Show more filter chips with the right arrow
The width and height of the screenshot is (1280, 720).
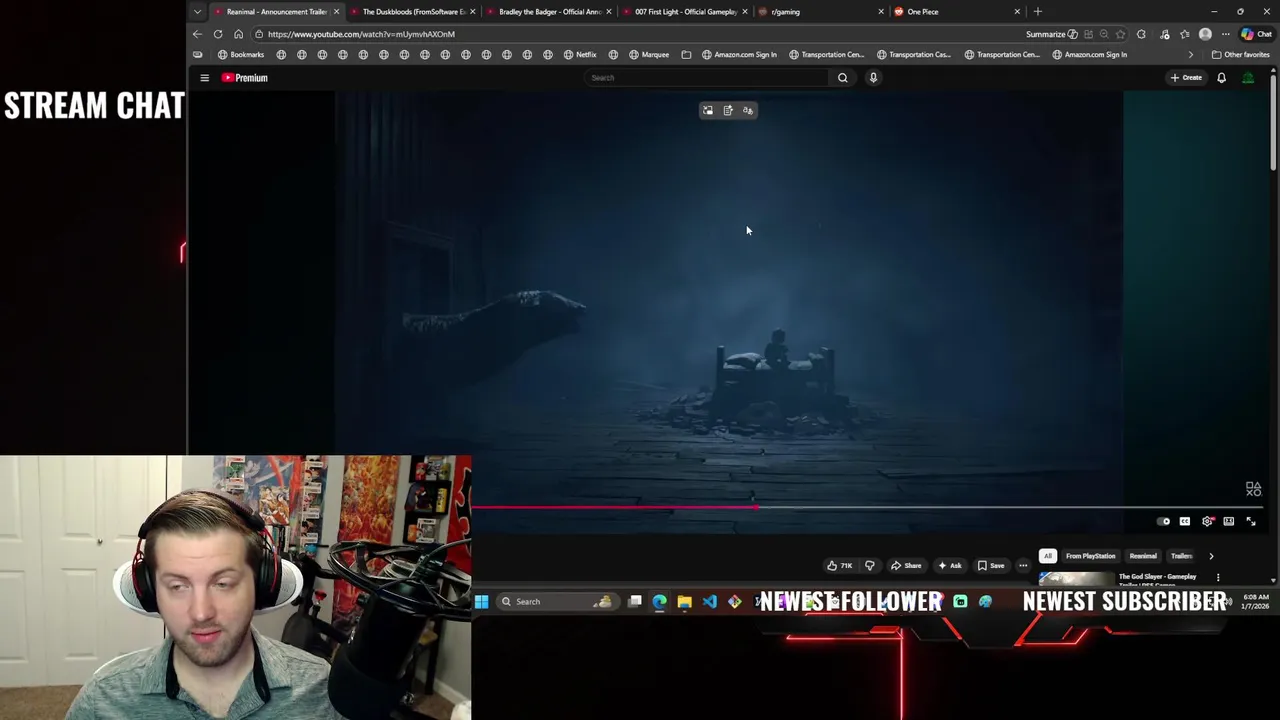click(1211, 556)
